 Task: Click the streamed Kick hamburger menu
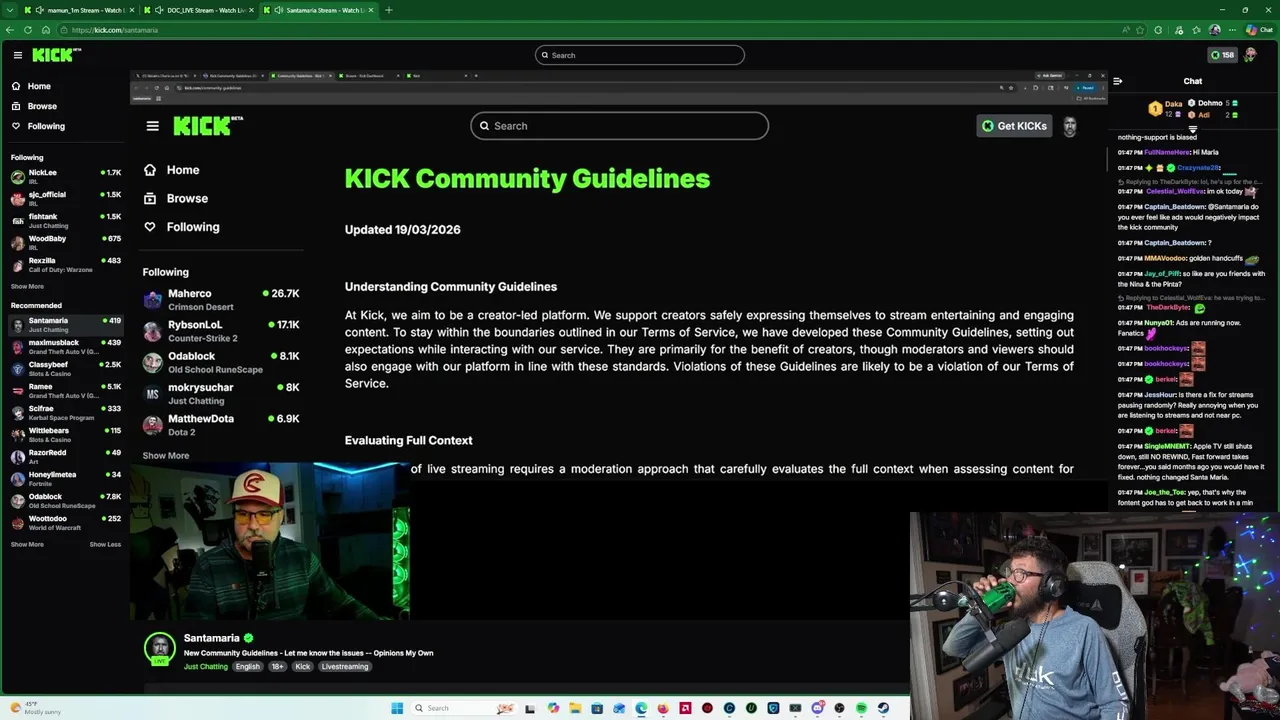(152, 126)
